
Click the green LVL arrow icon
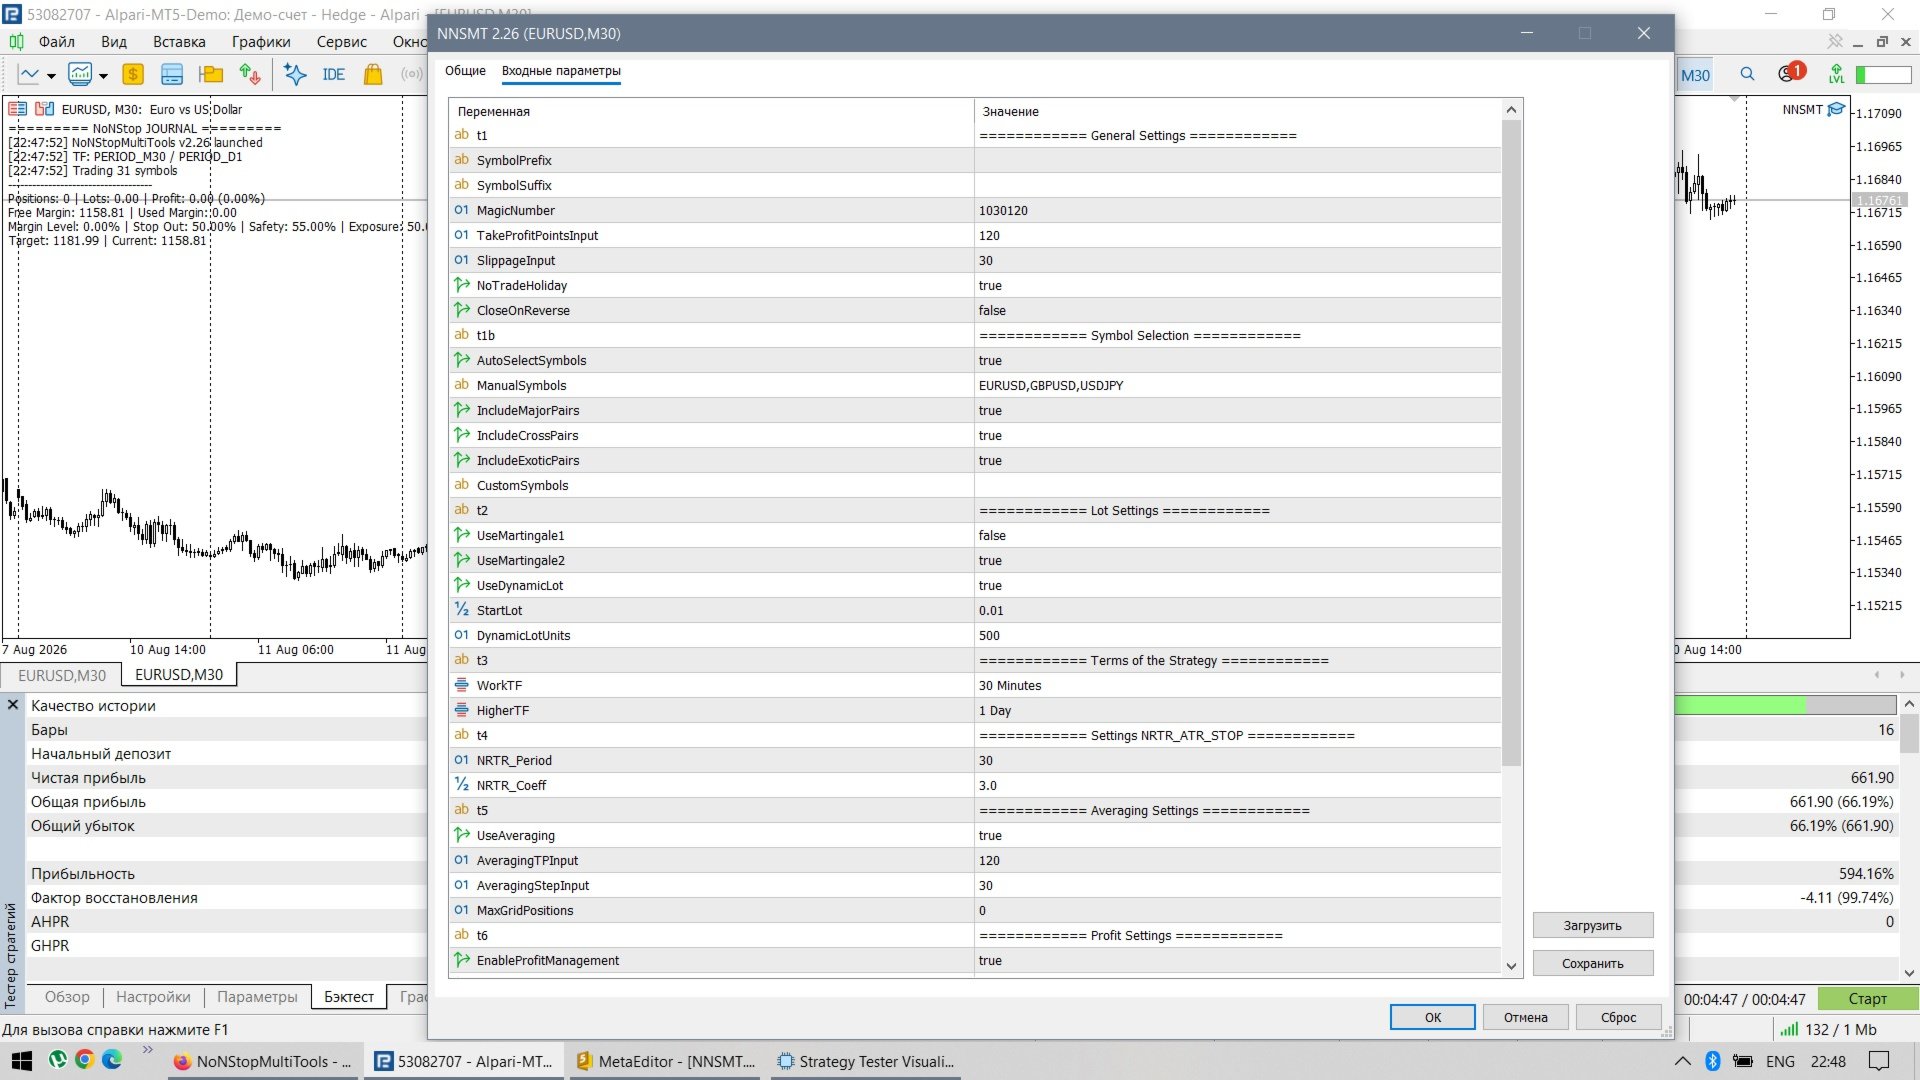click(1836, 75)
